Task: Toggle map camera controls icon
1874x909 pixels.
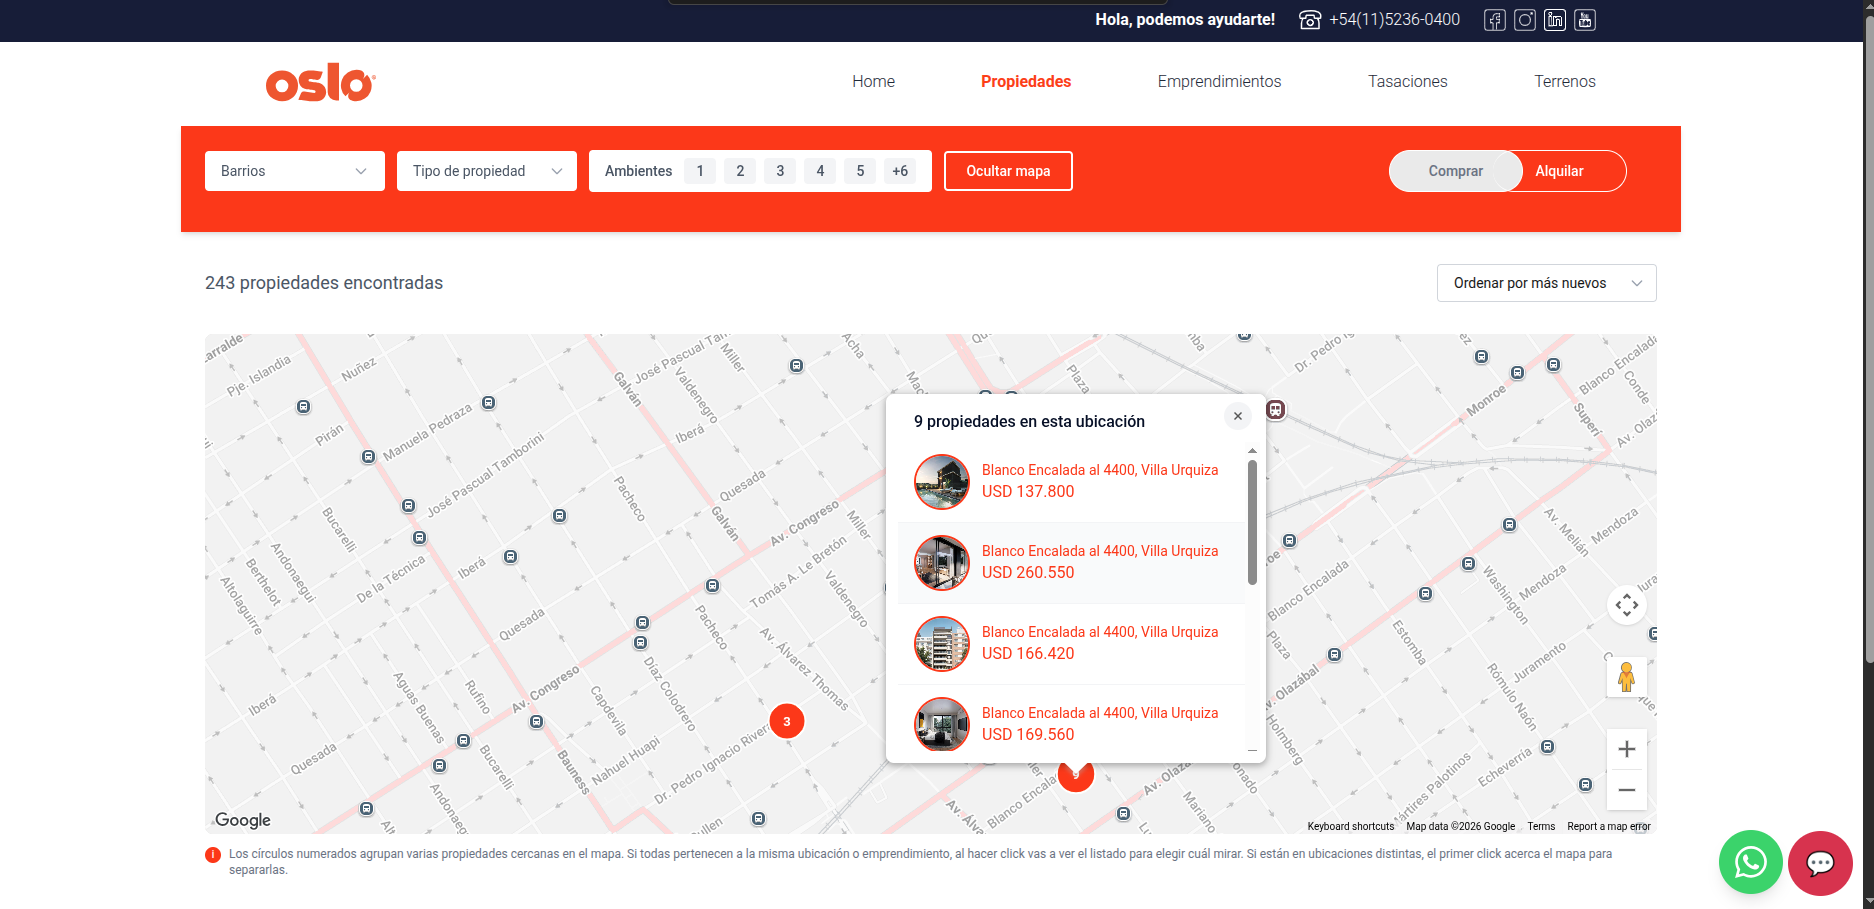Action: click(1627, 605)
